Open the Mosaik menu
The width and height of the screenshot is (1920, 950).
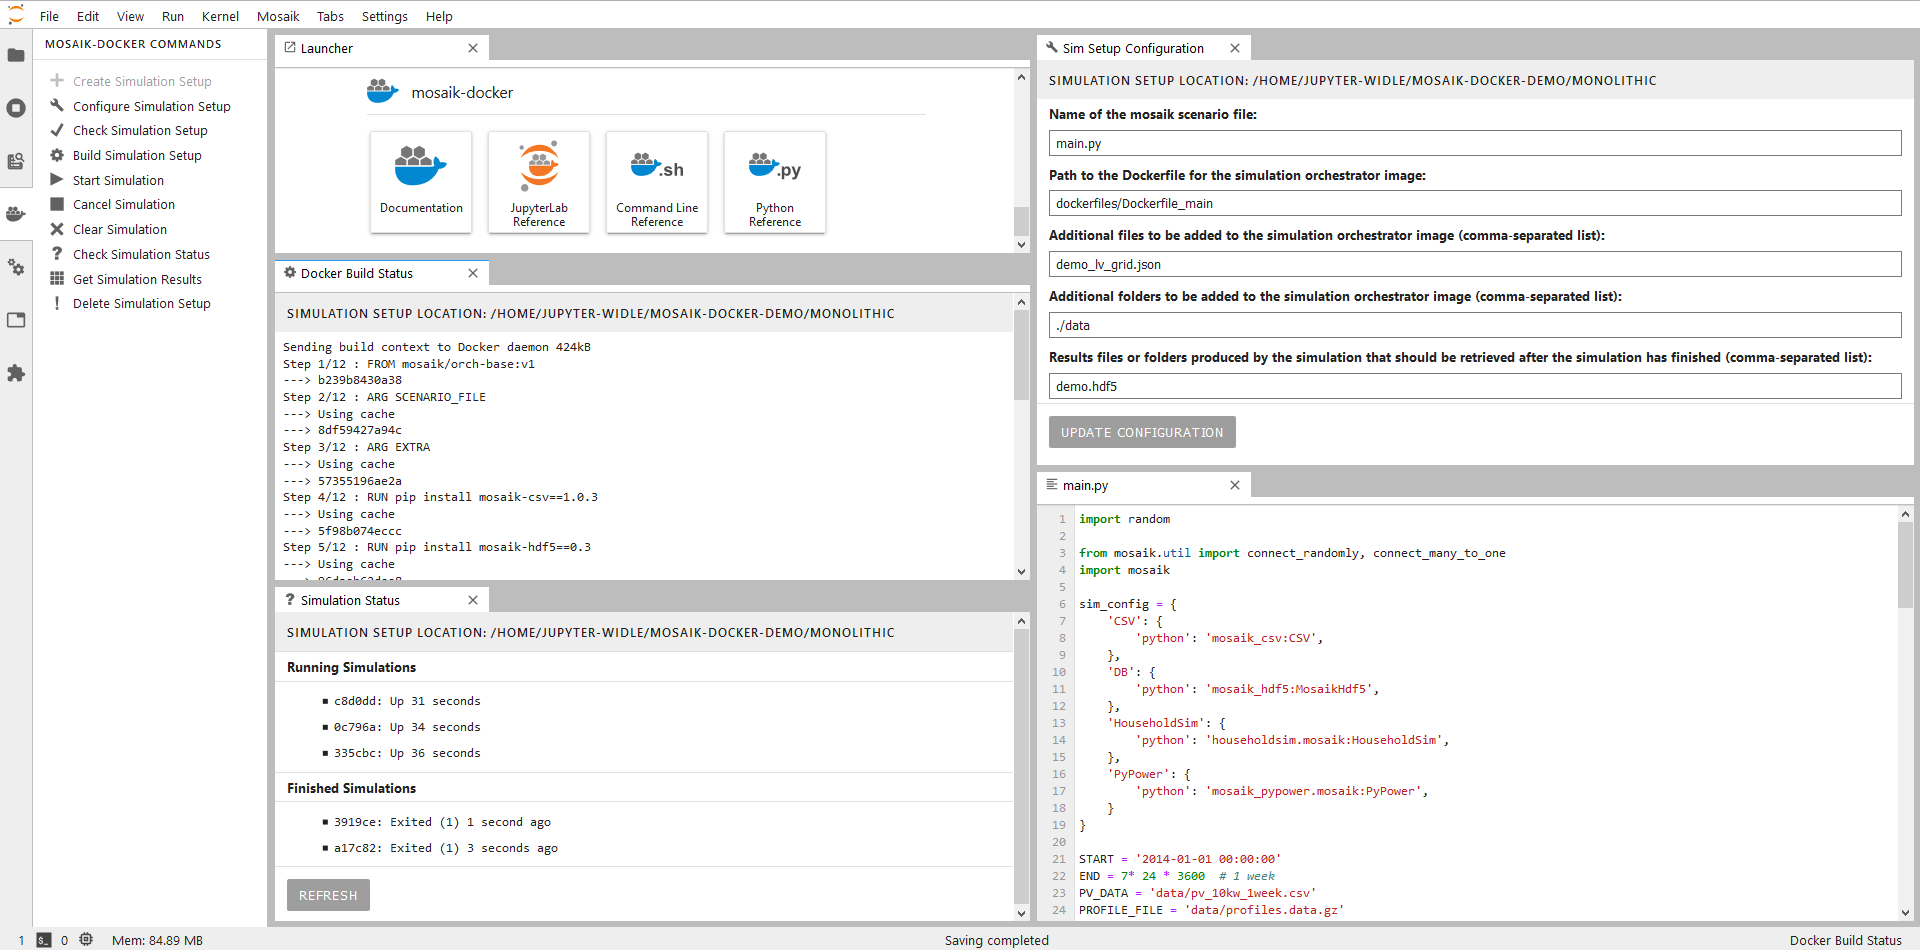tap(278, 16)
